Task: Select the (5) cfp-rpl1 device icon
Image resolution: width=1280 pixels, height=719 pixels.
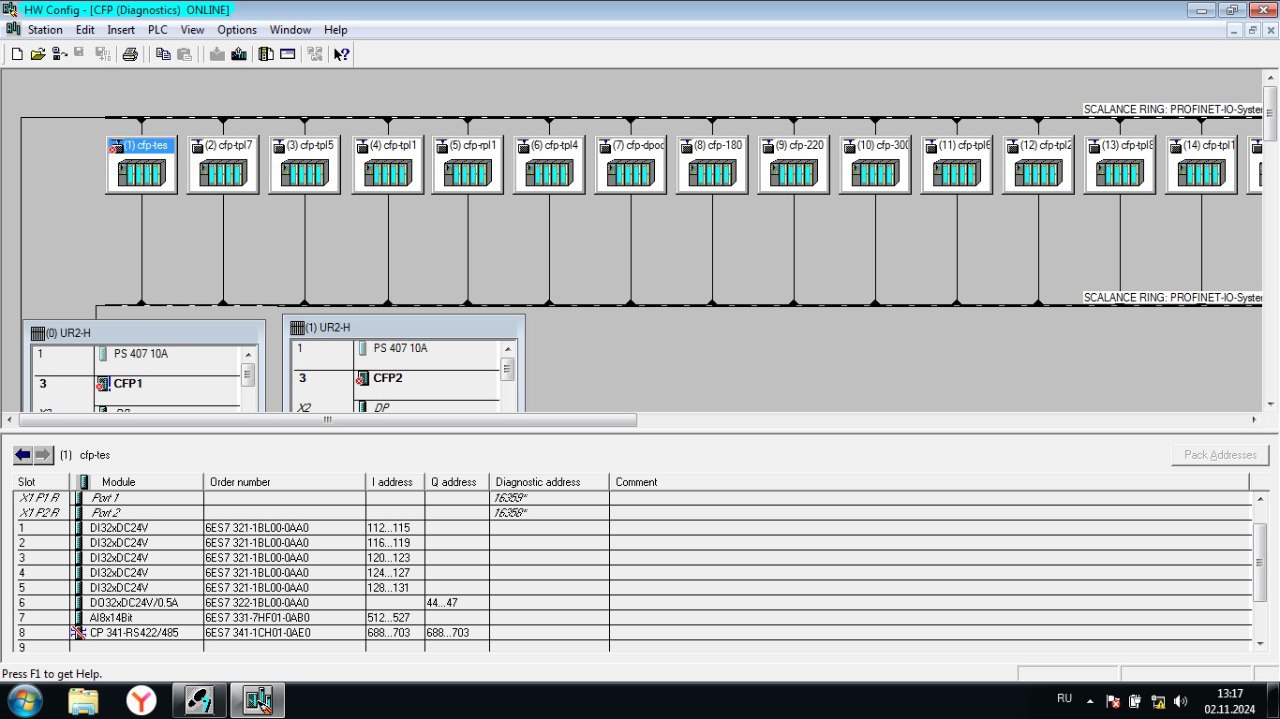Action: pos(467,164)
